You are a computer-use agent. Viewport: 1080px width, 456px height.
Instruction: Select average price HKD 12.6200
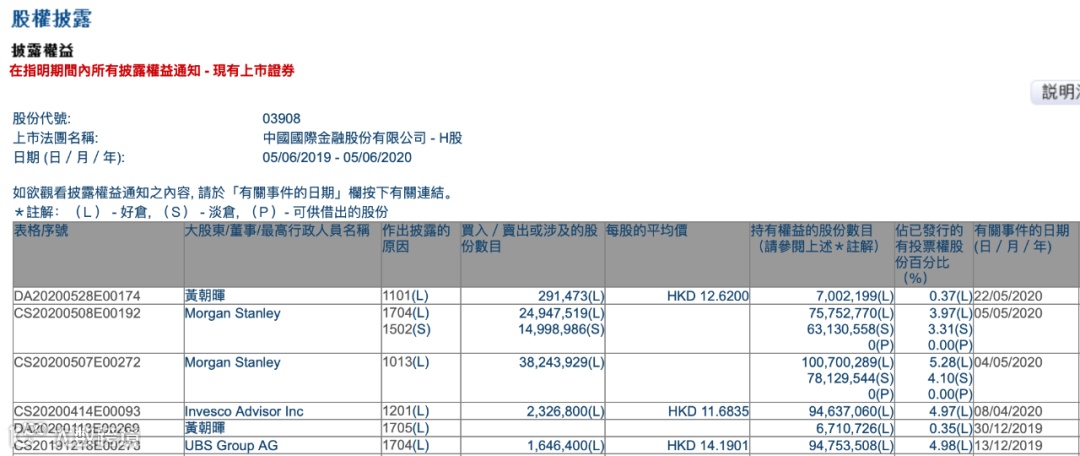tap(708, 297)
